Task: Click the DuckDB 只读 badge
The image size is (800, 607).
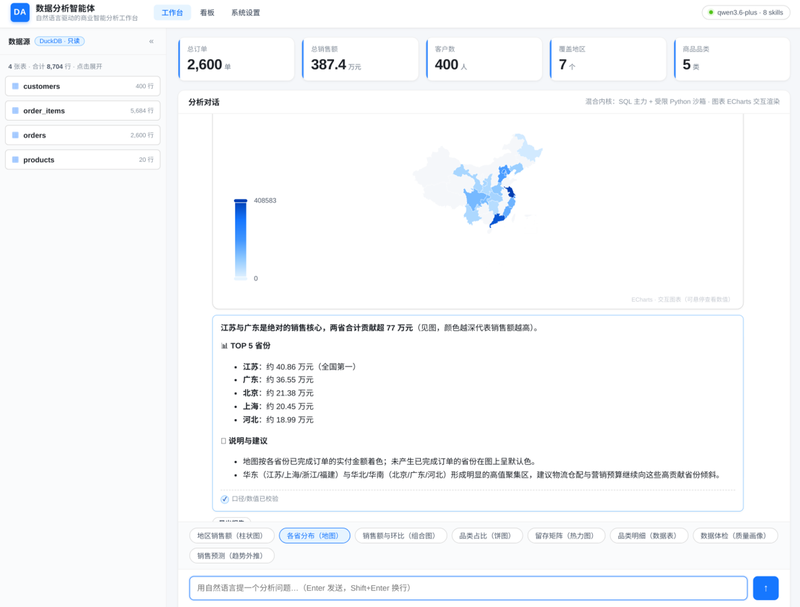Action: point(60,41)
